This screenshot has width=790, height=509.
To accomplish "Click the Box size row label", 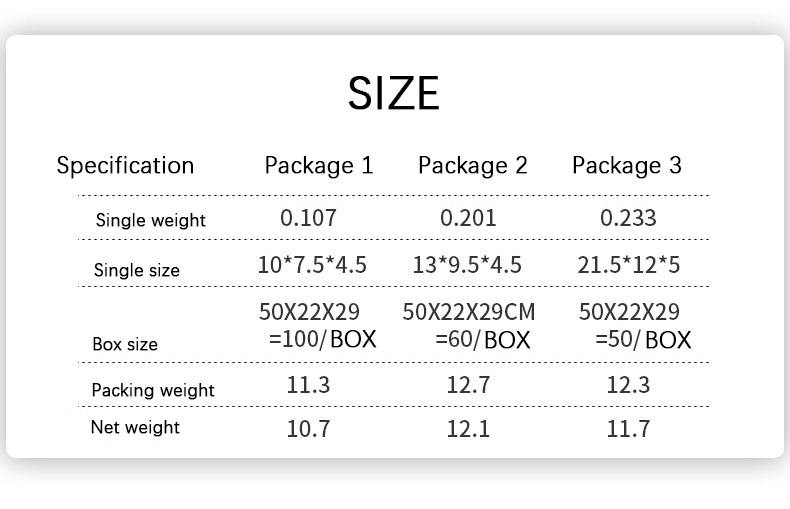I will (x=125, y=344).
